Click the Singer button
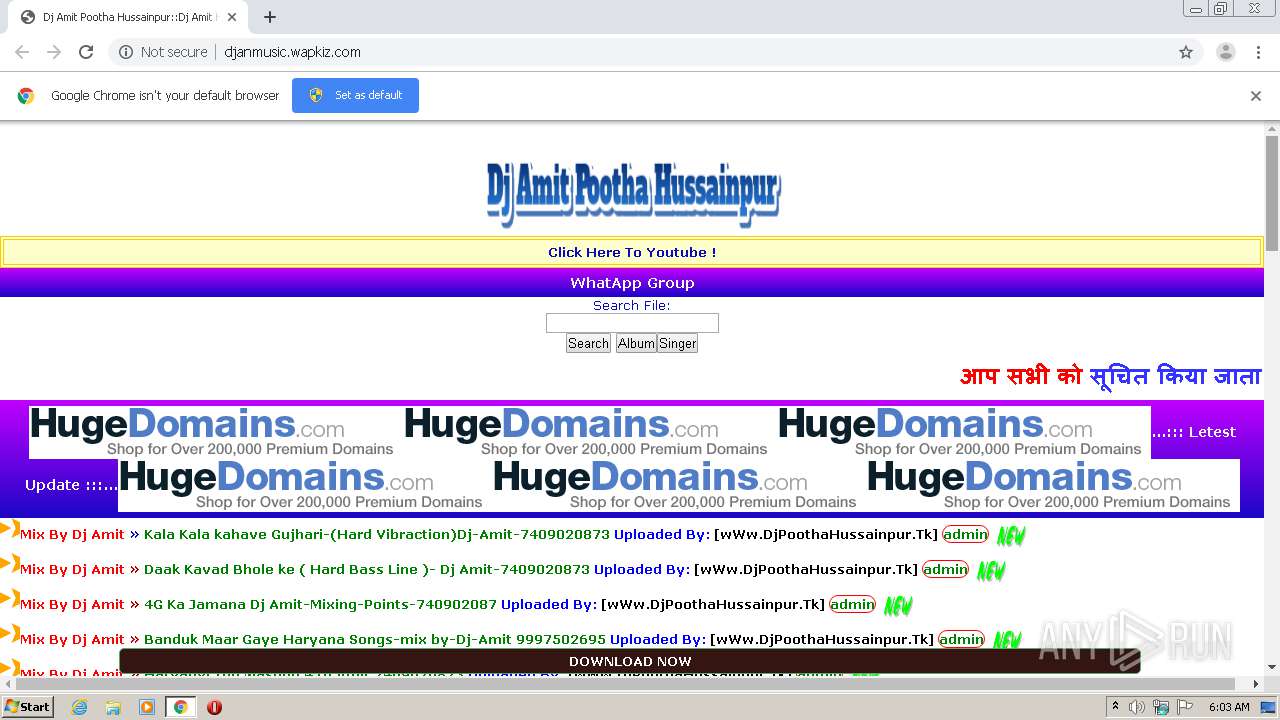Screen dimensions: 1280x720 click(677, 343)
